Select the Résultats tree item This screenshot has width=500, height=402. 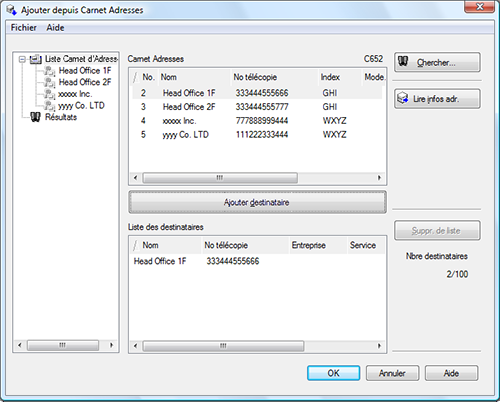pyautogui.click(x=61, y=117)
